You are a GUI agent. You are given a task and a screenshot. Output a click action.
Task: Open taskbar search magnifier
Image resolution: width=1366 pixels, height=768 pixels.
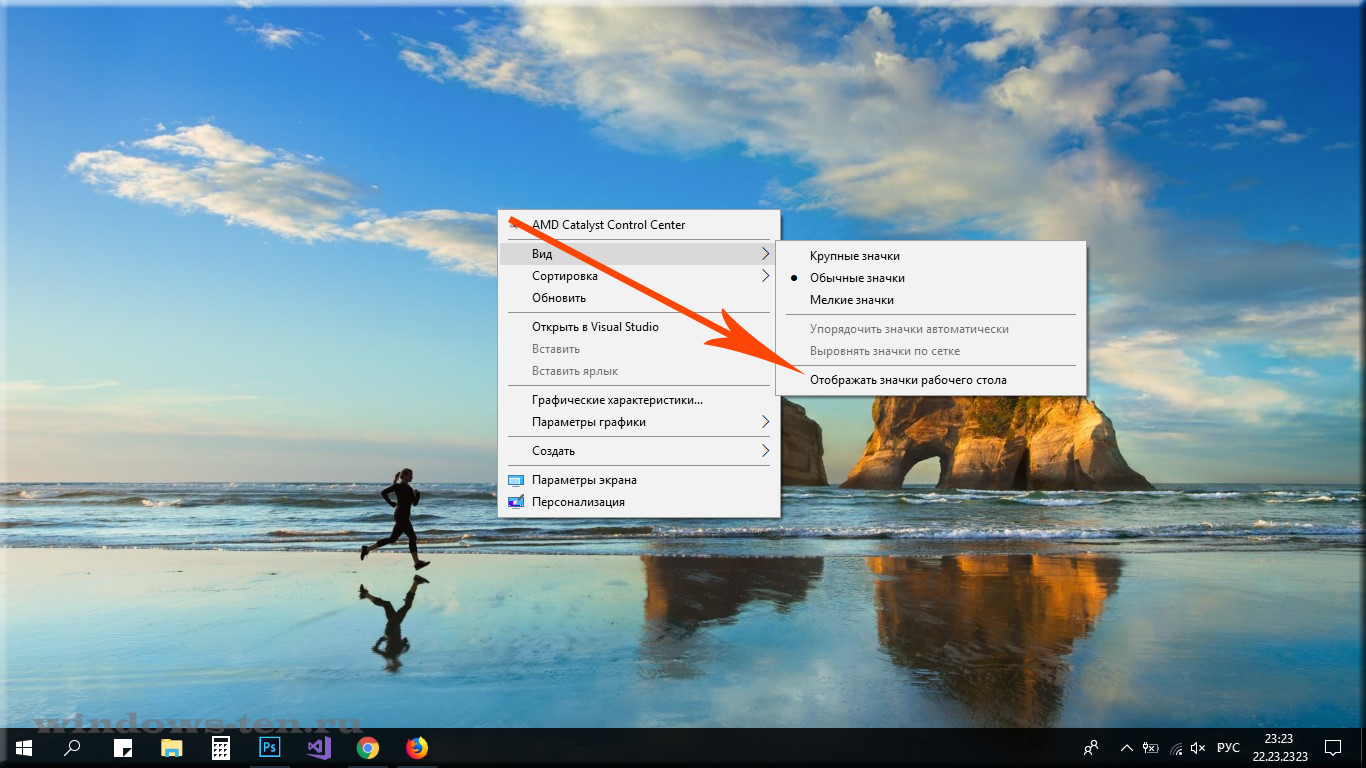click(72, 747)
